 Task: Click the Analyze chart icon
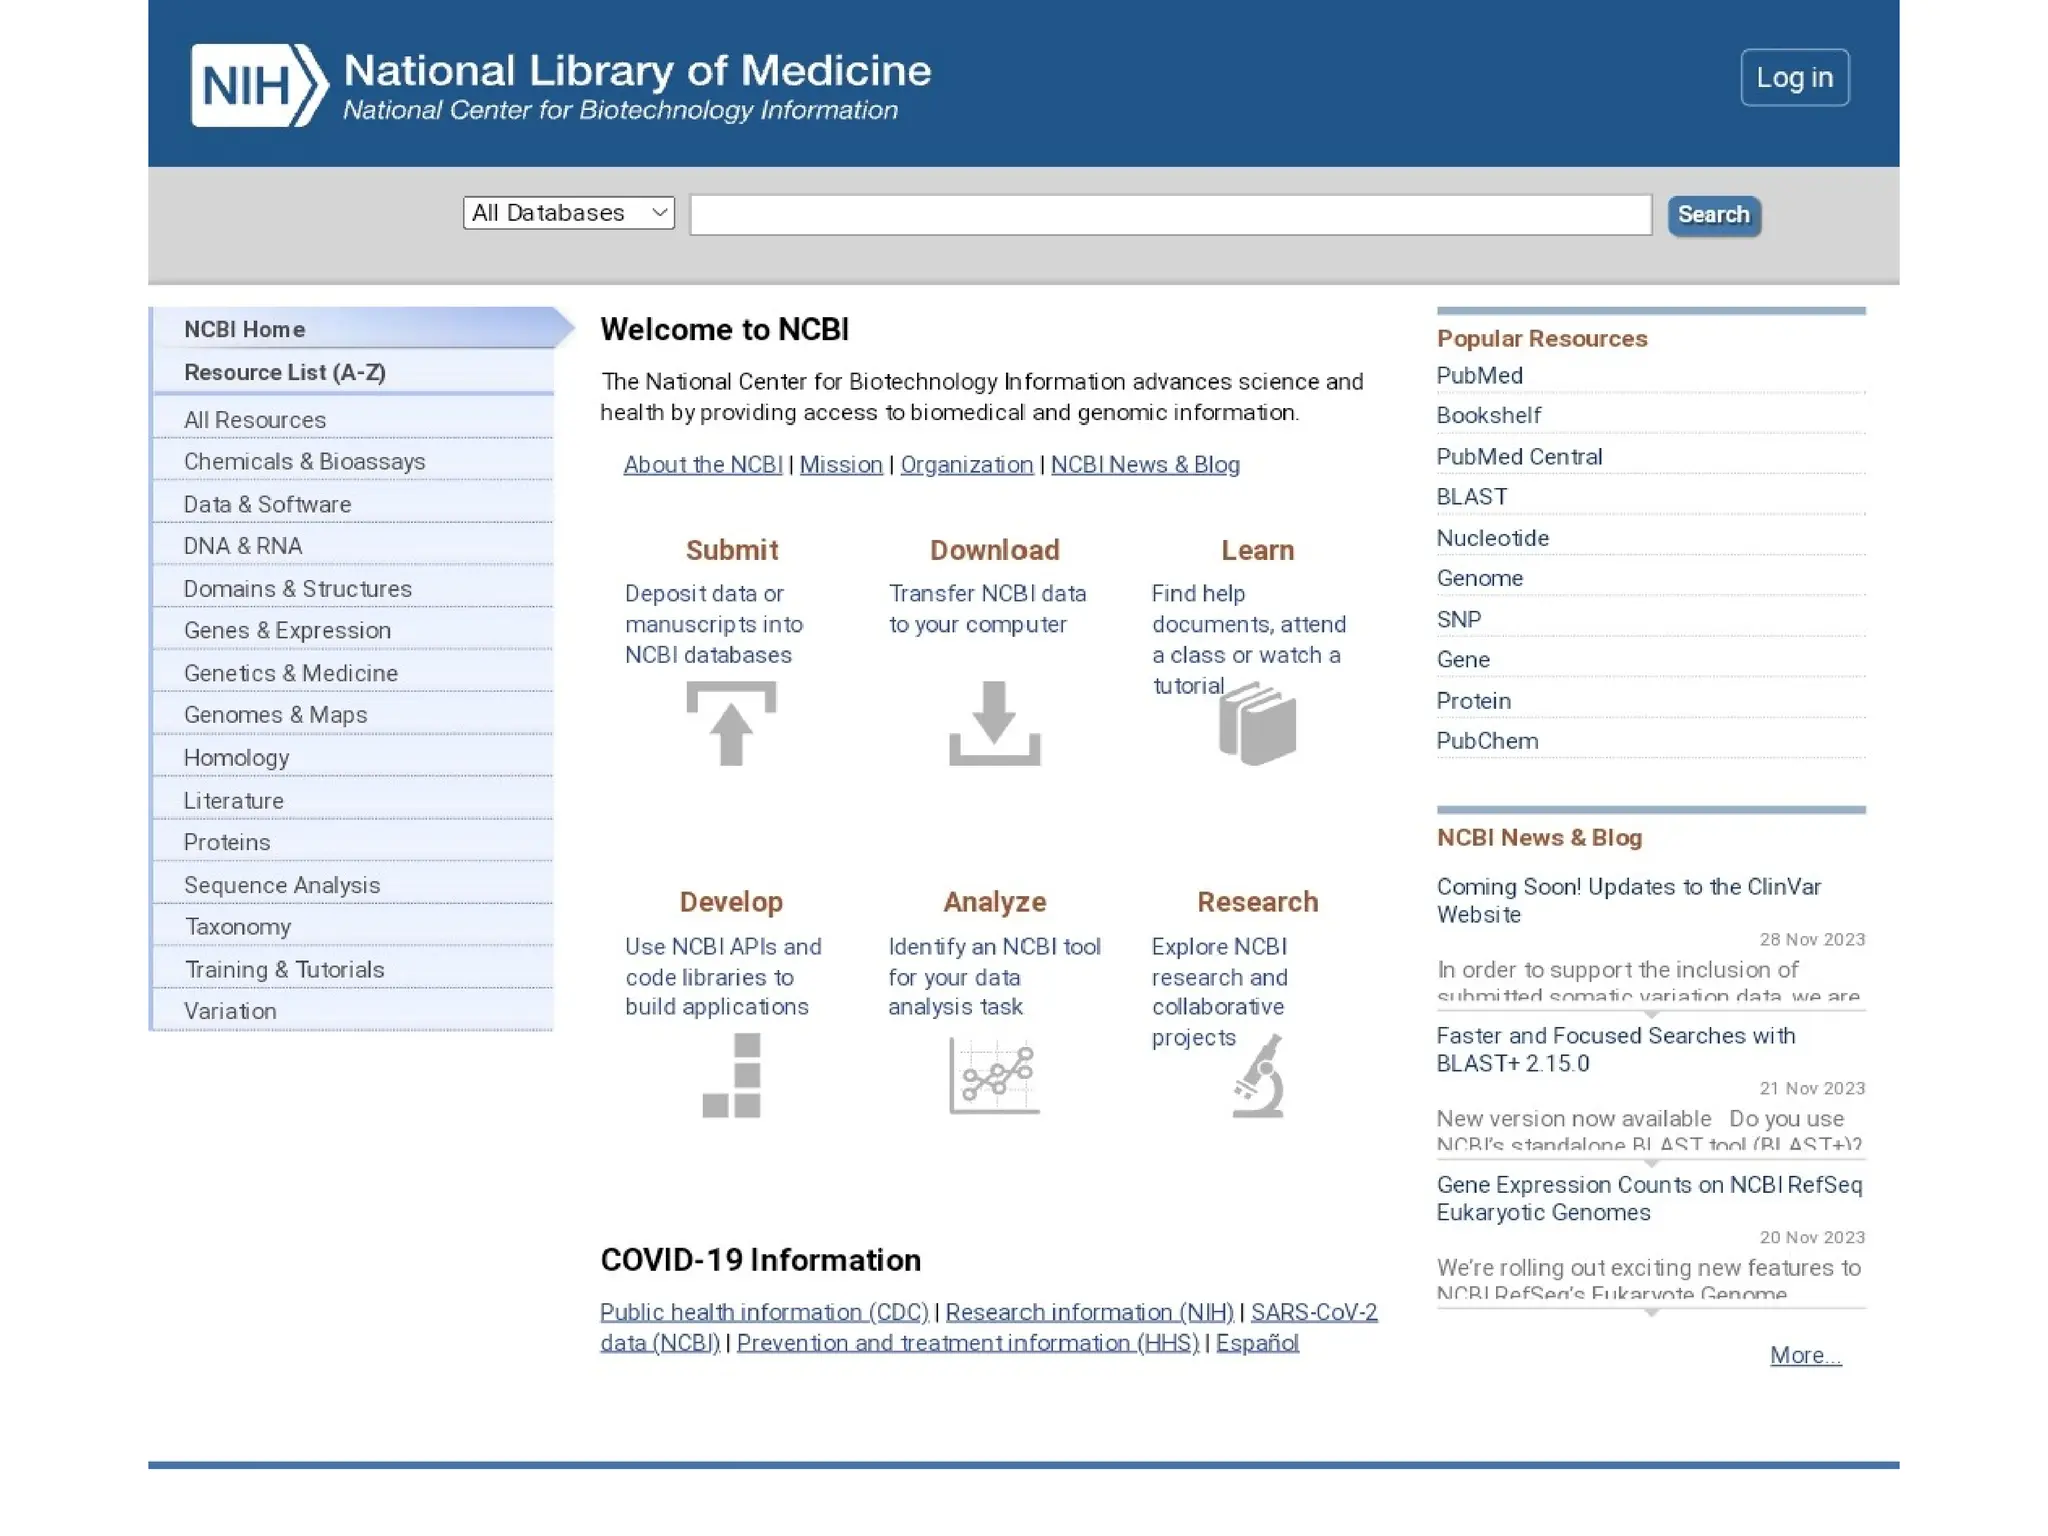994,1075
